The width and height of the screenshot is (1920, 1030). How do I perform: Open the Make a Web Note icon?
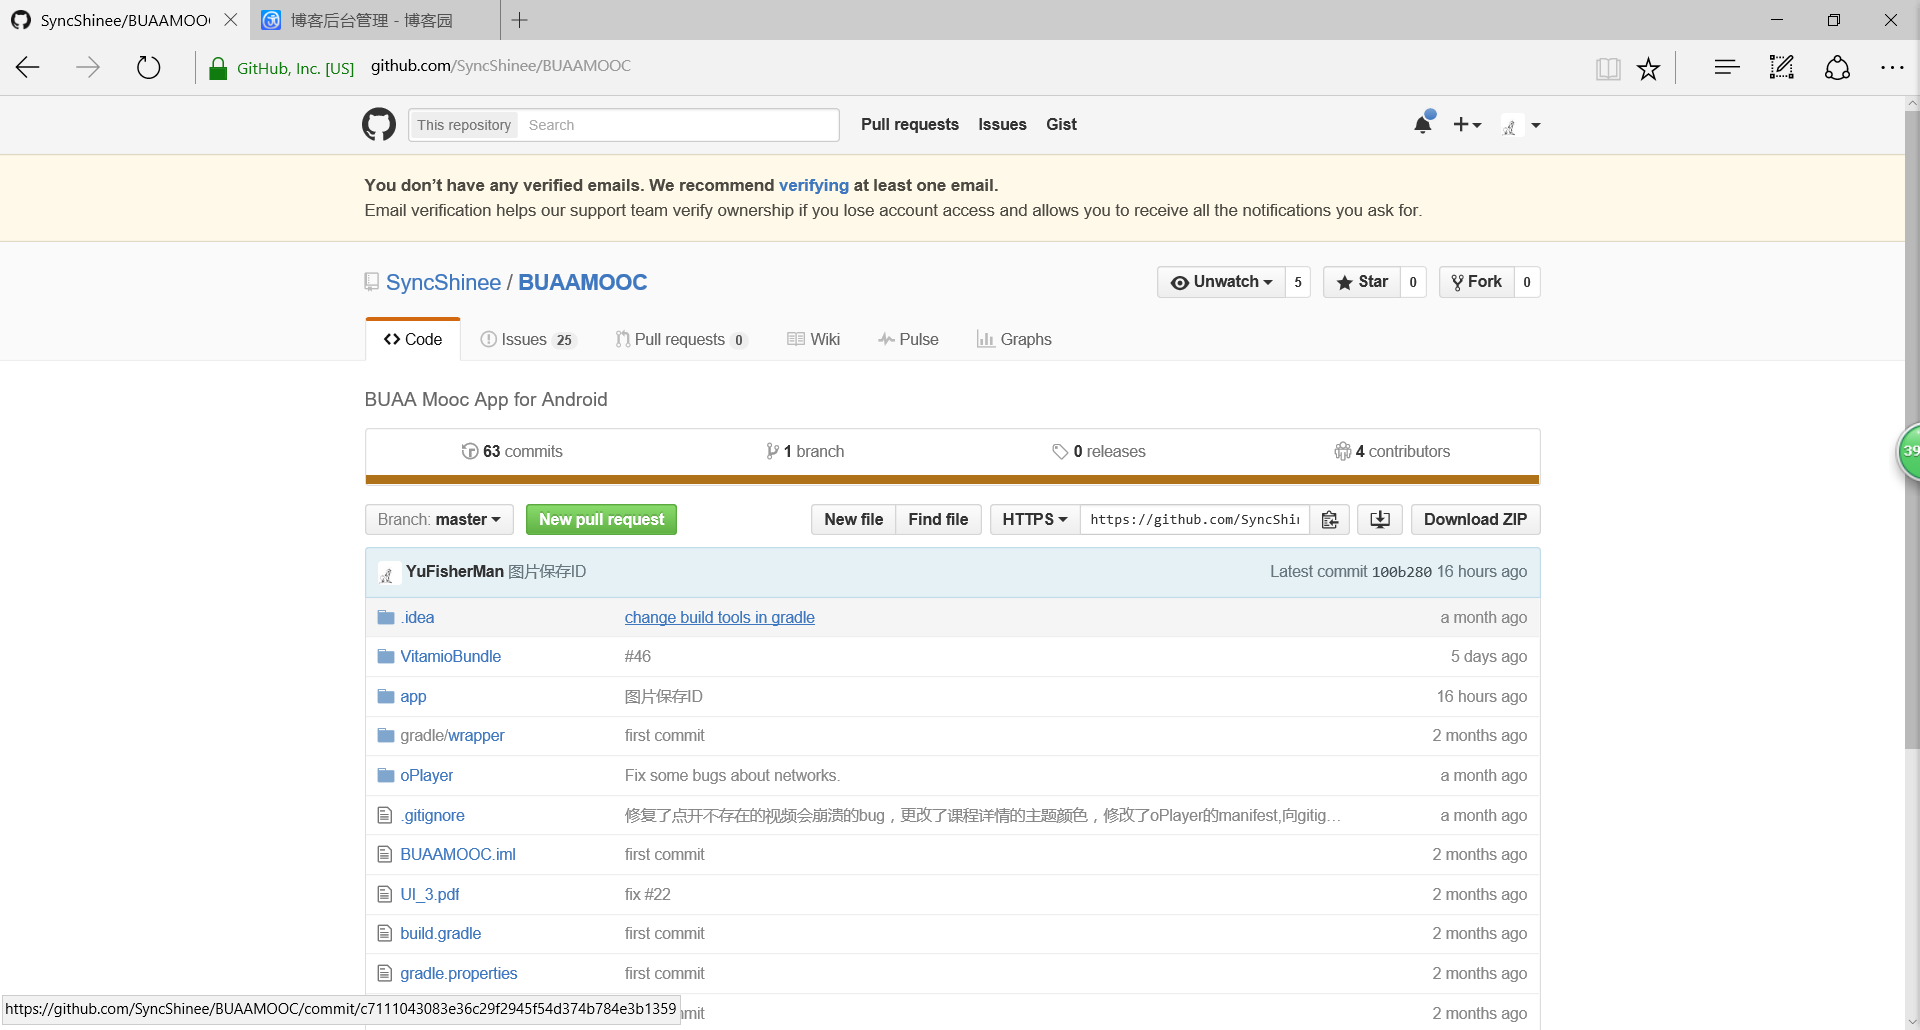click(x=1782, y=68)
